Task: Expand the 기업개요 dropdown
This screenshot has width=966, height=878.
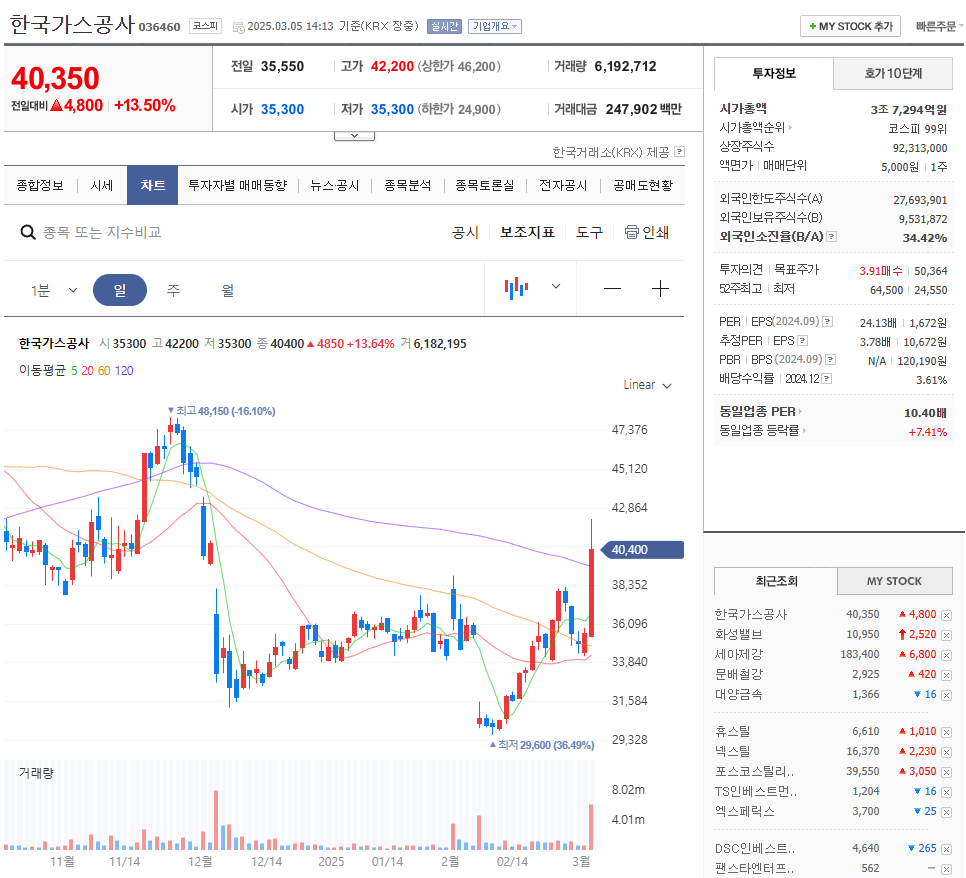Action: pyautogui.click(x=493, y=27)
